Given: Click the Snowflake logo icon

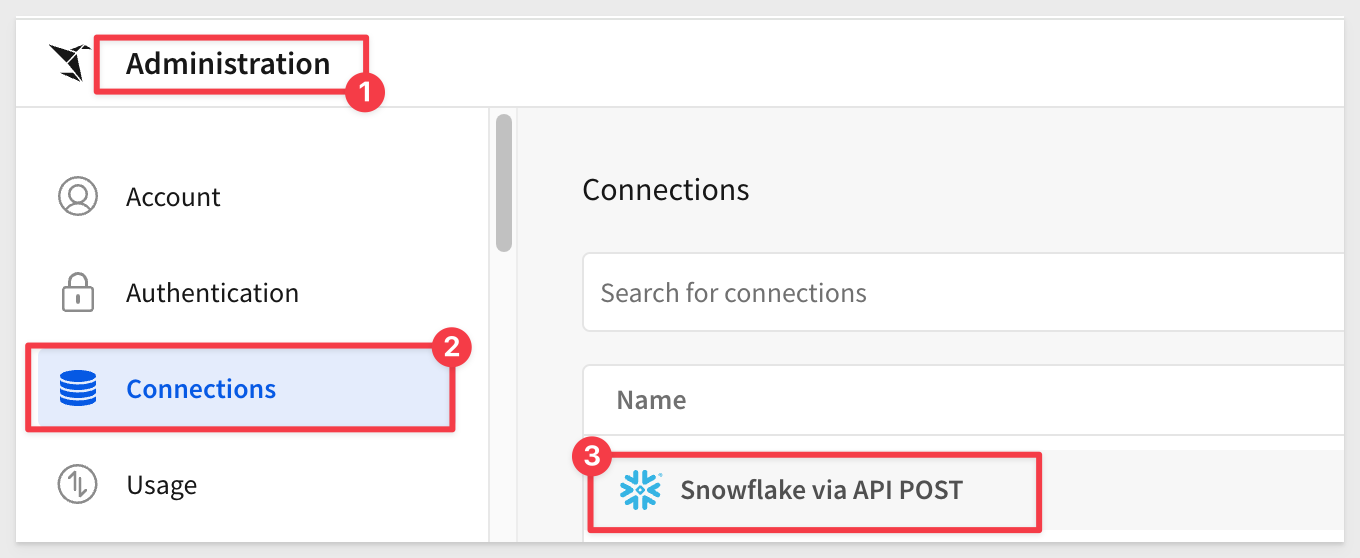Looking at the screenshot, I should click(x=640, y=490).
